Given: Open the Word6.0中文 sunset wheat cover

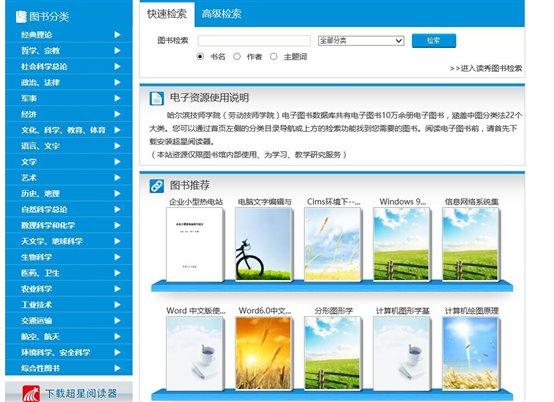Looking at the screenshot, I should pos(264,353).
